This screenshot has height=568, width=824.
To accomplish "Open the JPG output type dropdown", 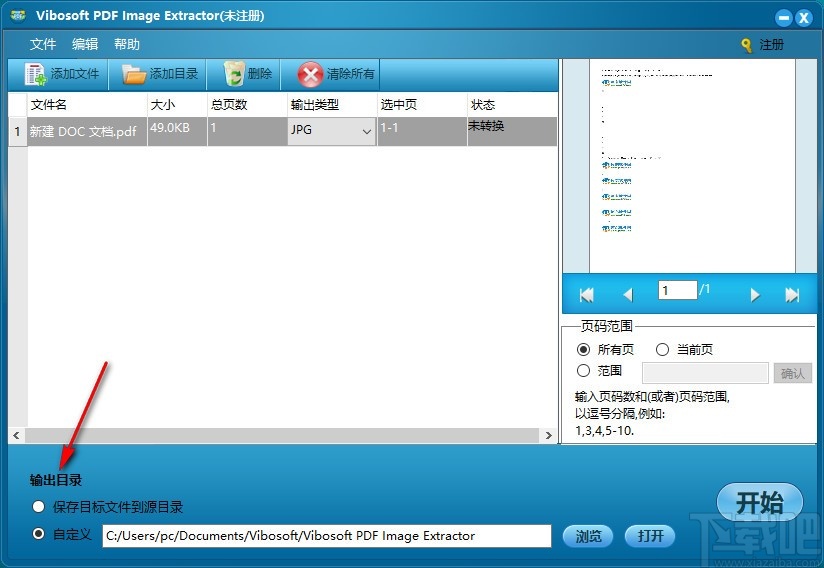I will 331,131.
